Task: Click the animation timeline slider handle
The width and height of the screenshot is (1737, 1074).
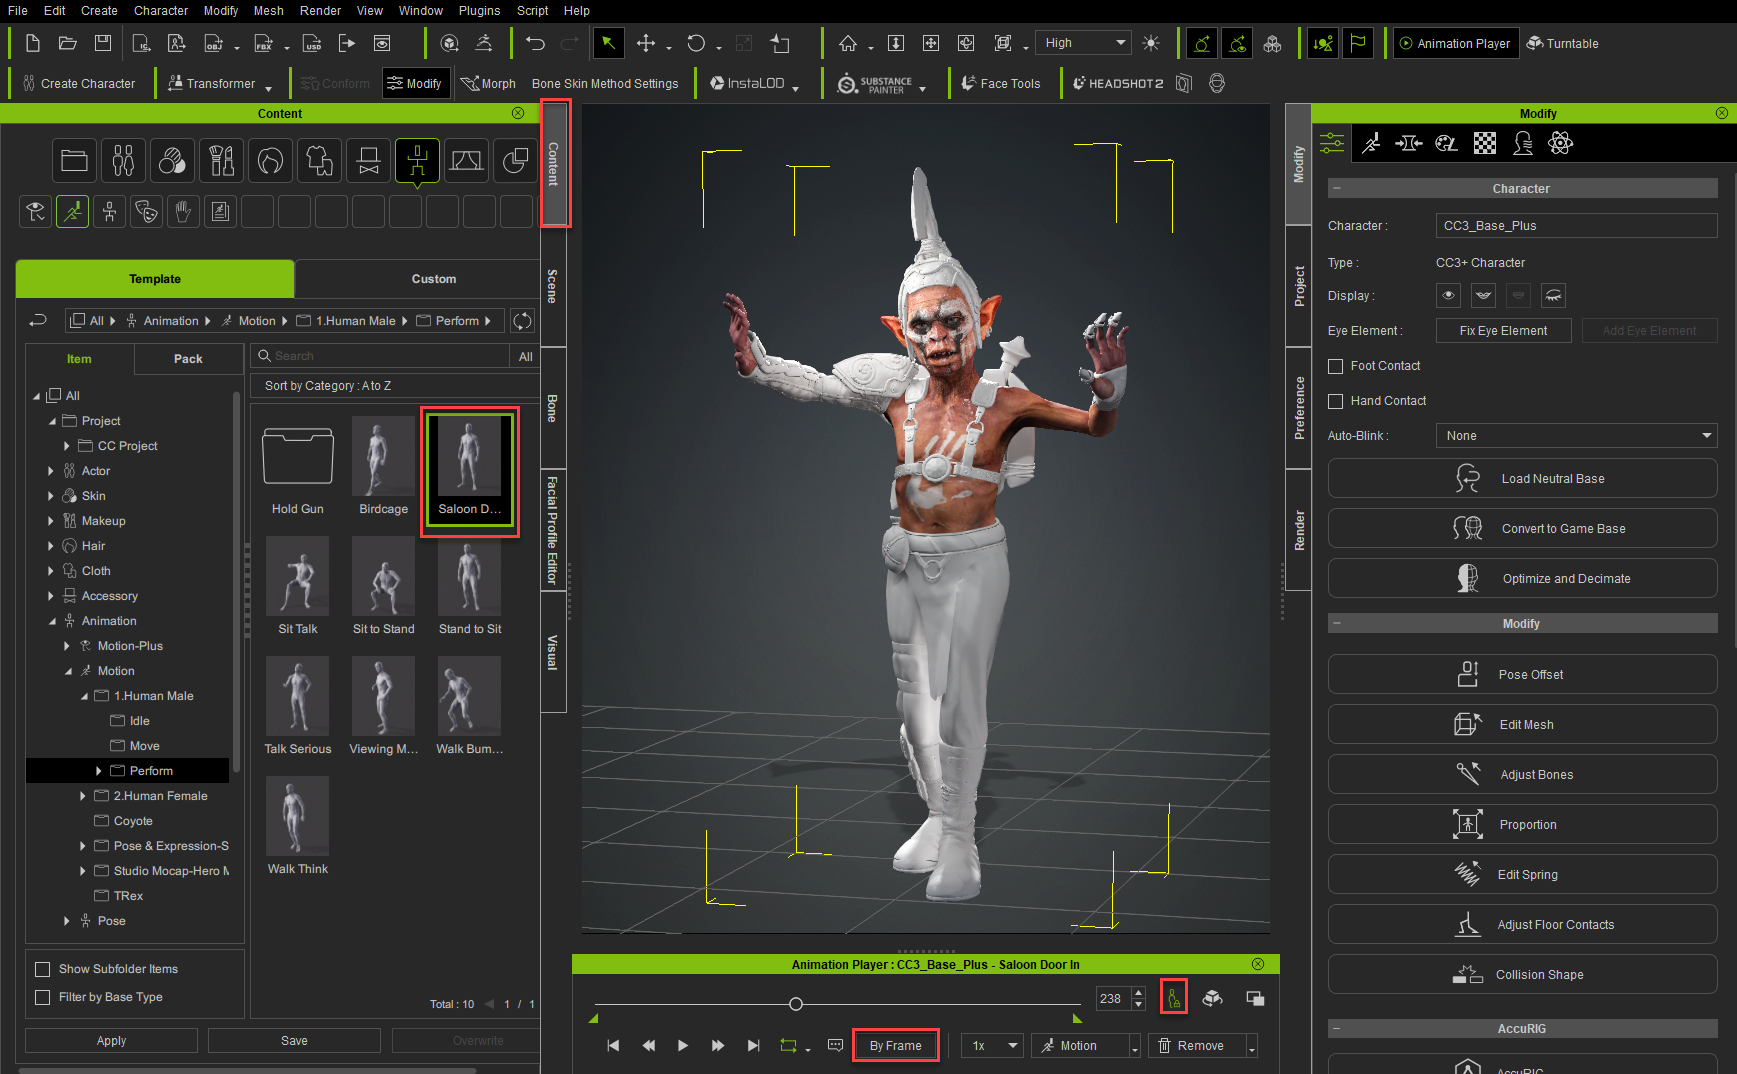Action: (796, 1004)
